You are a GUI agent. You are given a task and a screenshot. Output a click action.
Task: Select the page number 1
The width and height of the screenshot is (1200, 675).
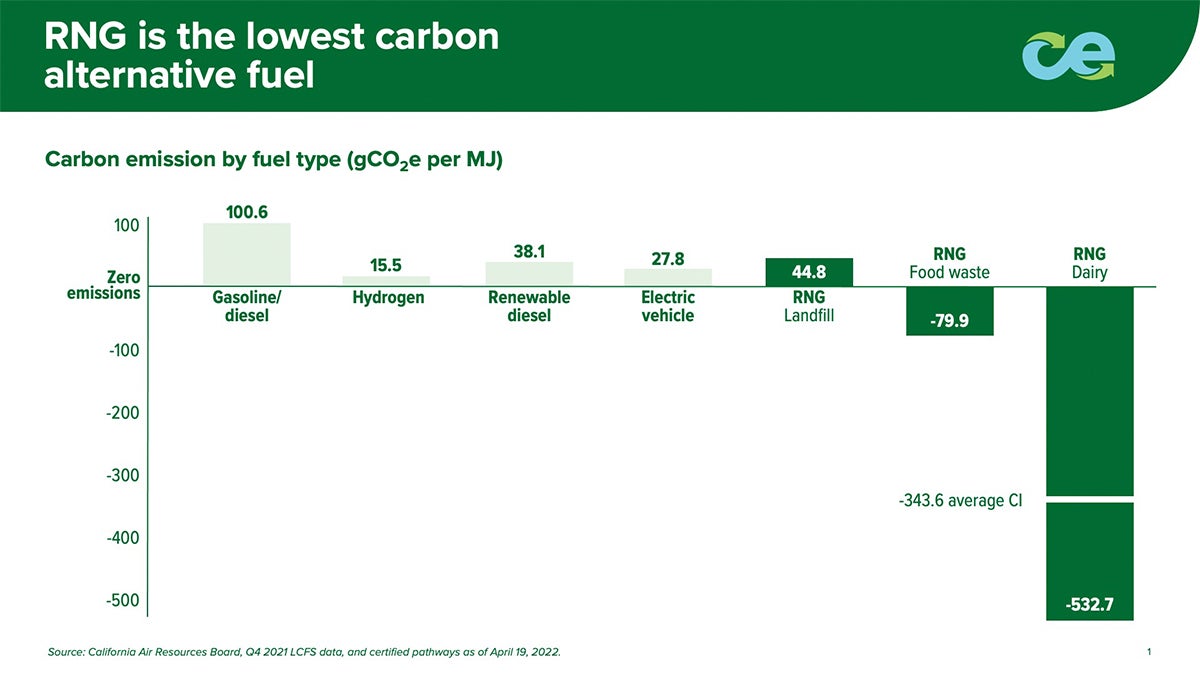click(1150, 652)
